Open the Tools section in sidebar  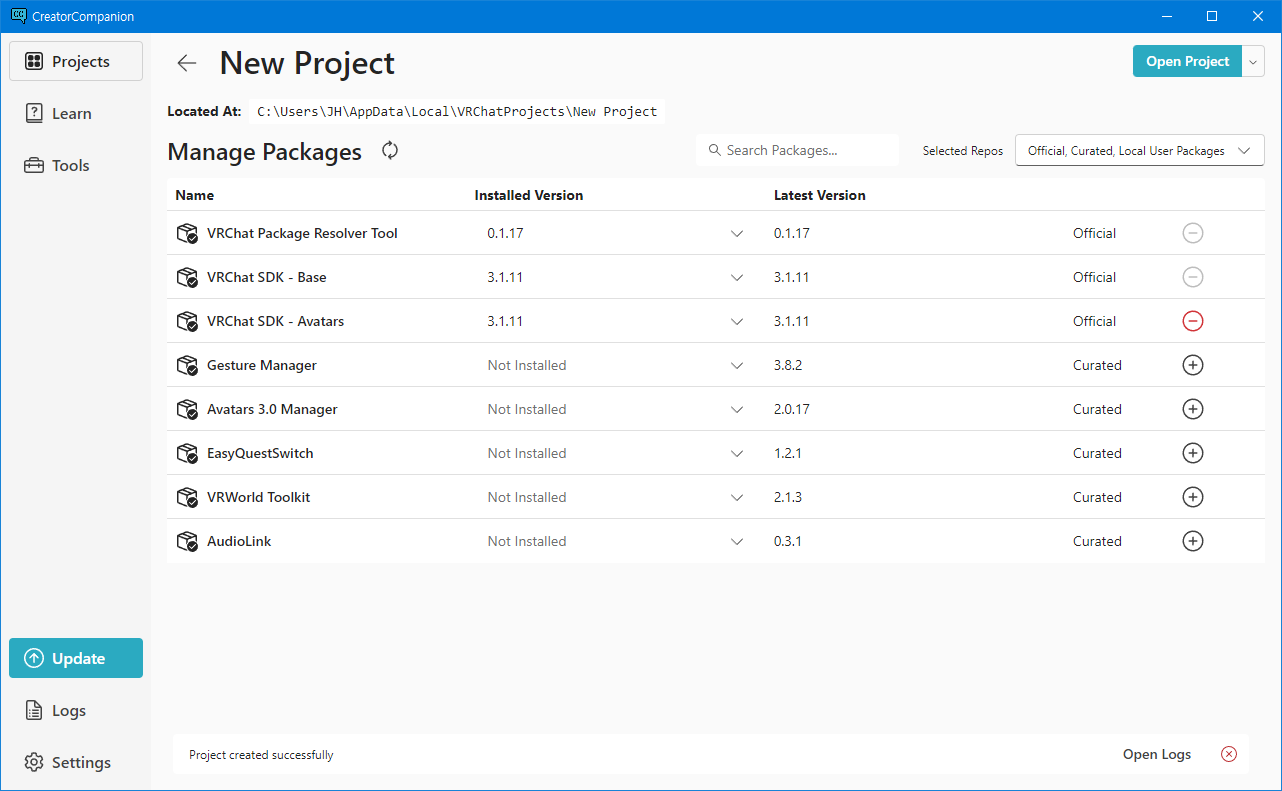coord(76,165)
